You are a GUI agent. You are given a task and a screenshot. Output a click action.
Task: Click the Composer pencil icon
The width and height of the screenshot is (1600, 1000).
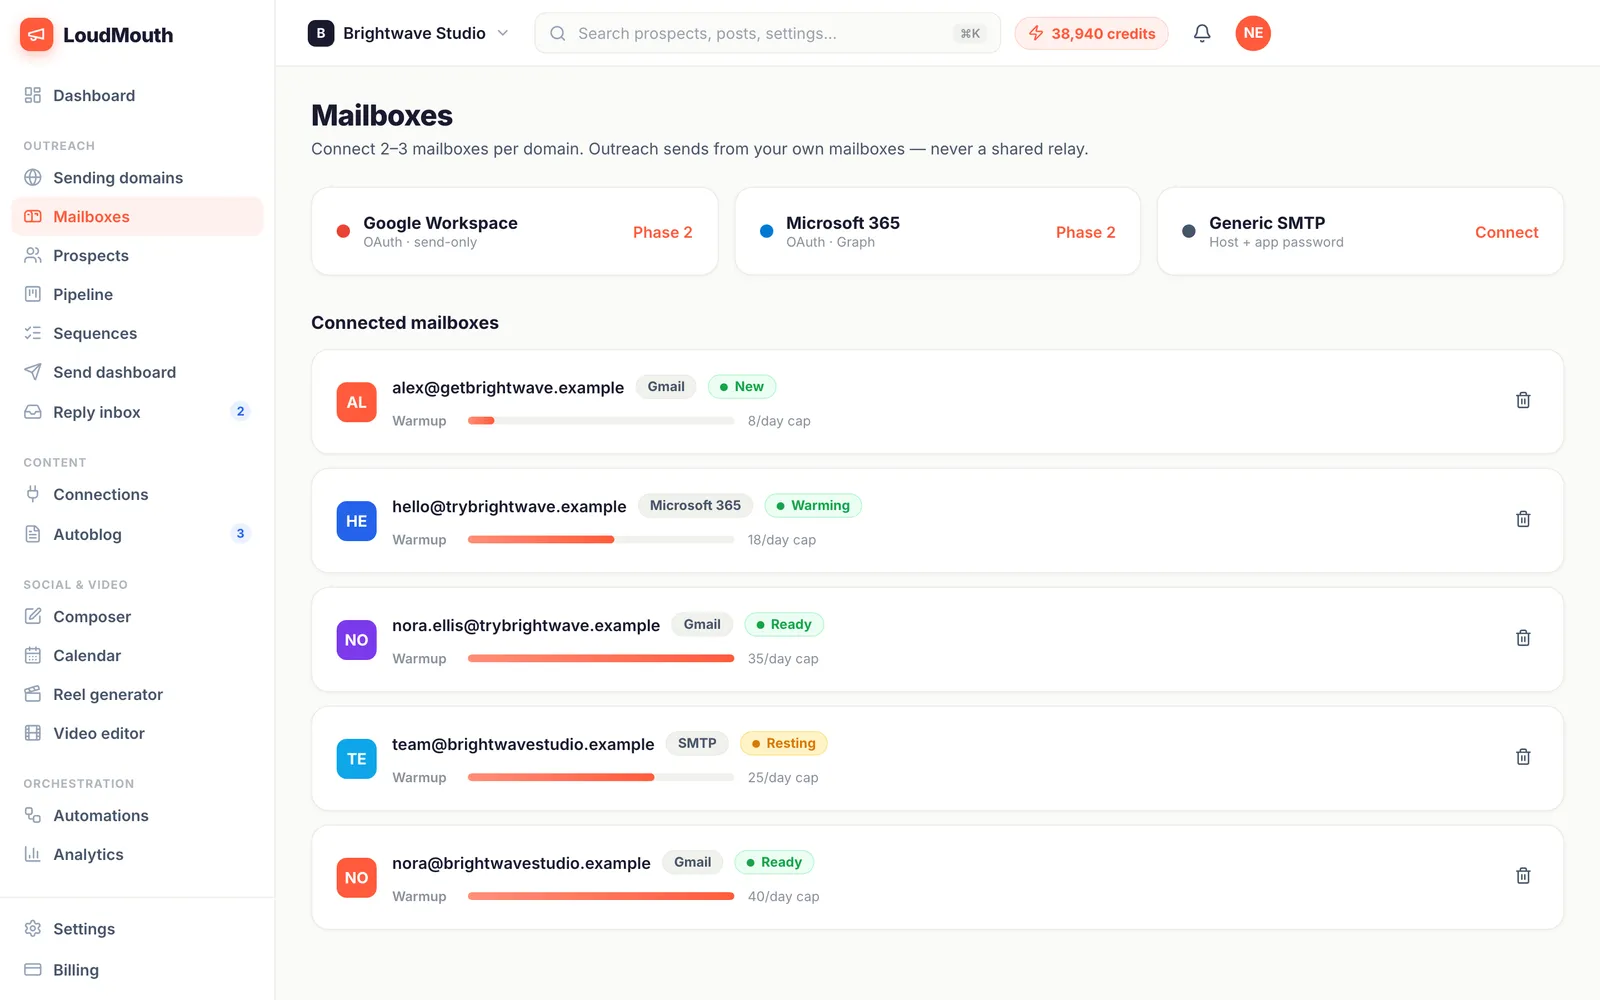tap(33, 616)
